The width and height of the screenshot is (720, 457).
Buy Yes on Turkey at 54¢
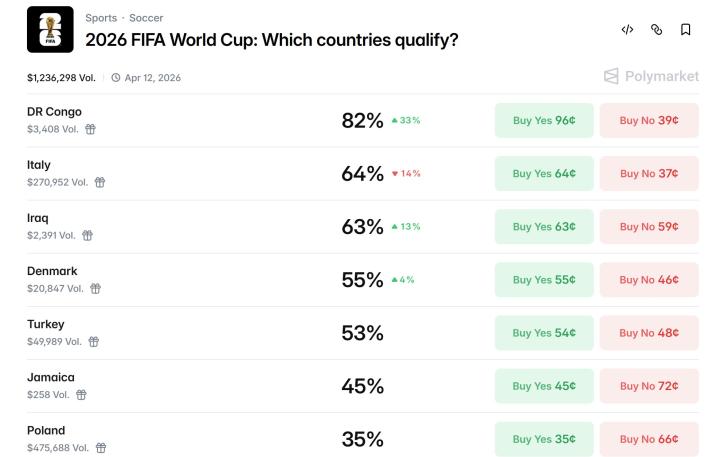544,333
